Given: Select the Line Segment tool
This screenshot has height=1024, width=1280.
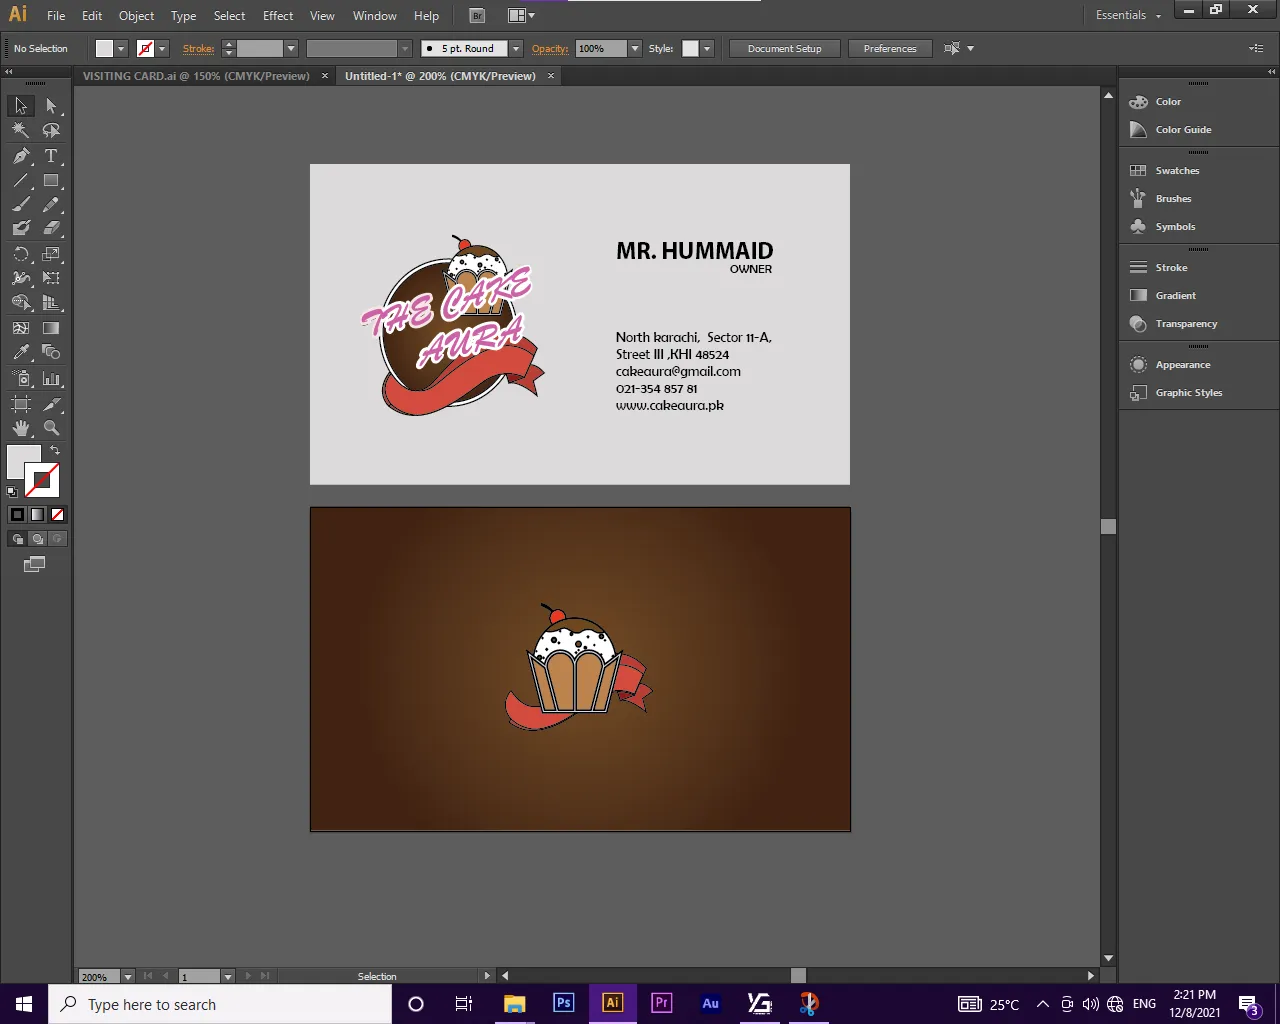Looking at the screenshot, I should [x=21, y=181].
